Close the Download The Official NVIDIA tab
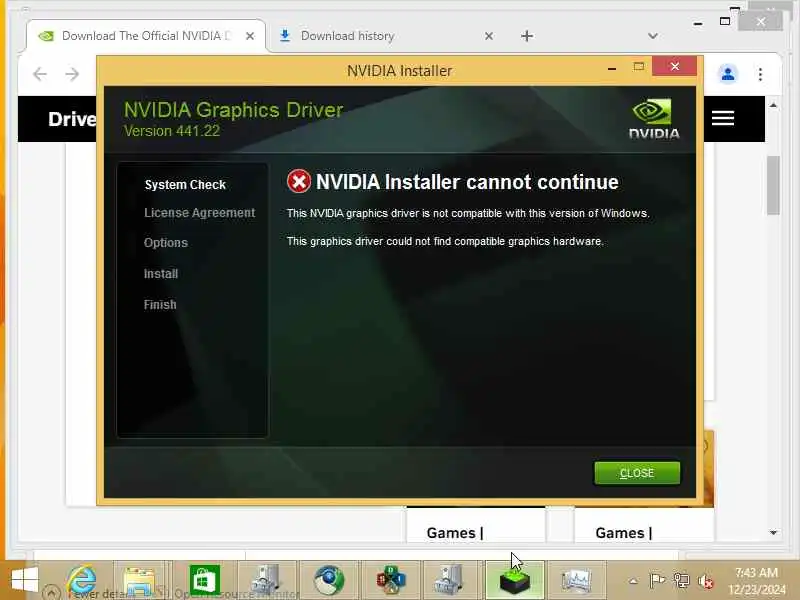 [250, 36]
